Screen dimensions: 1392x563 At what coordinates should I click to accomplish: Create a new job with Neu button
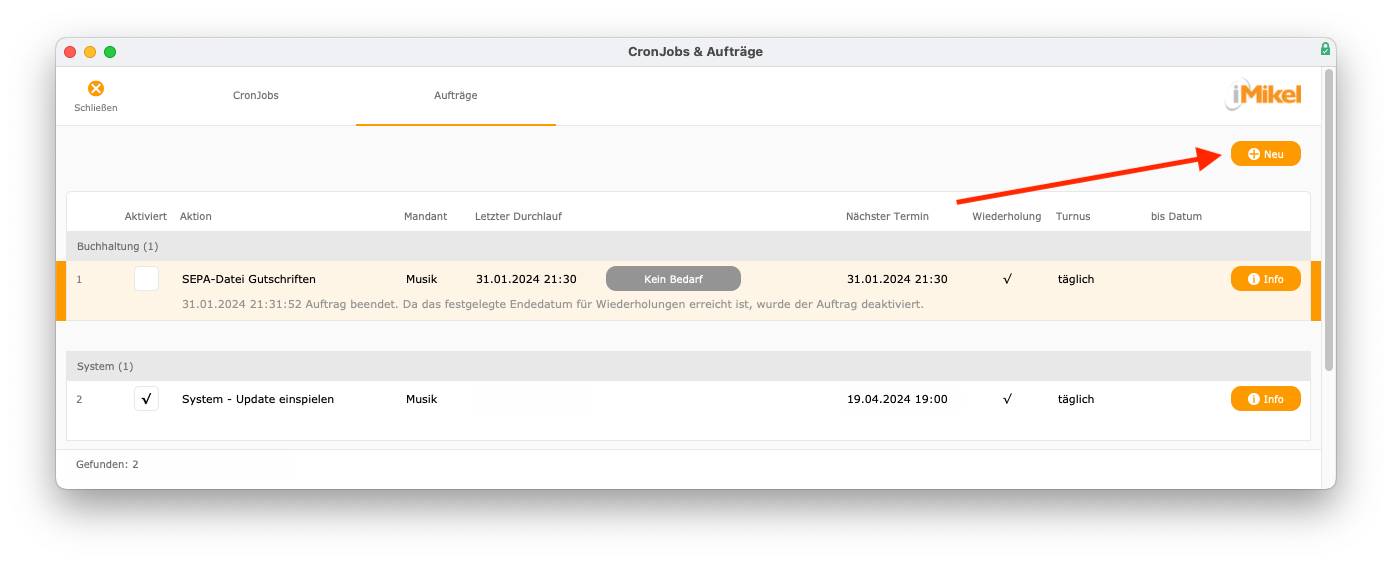(1265, 154)
